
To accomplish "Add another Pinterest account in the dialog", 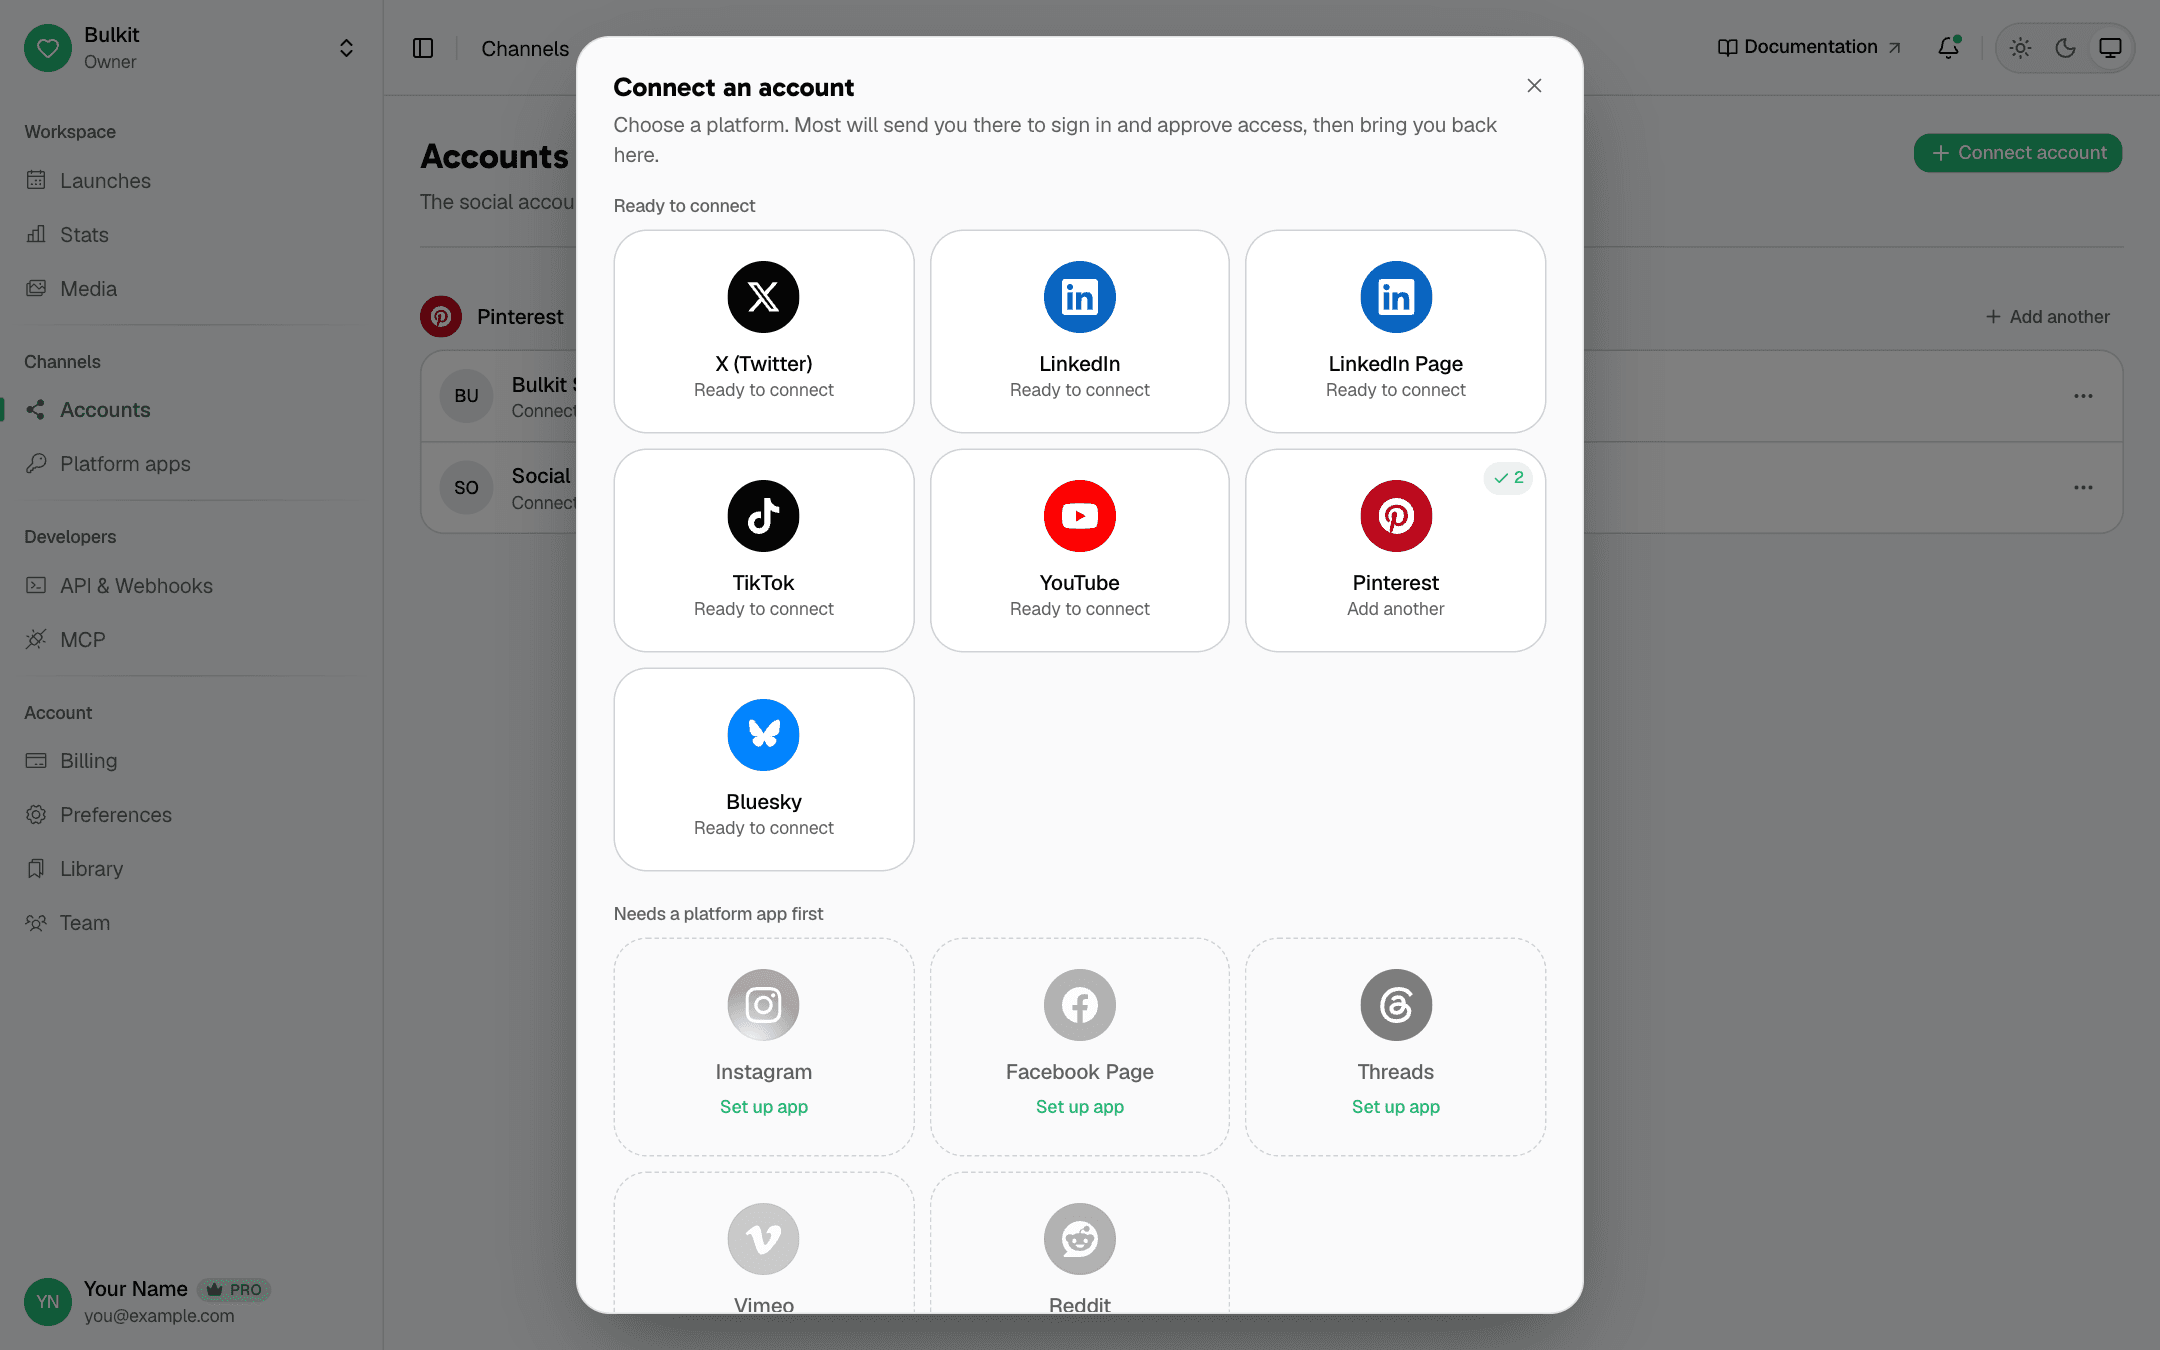I will pos(1395,550).
